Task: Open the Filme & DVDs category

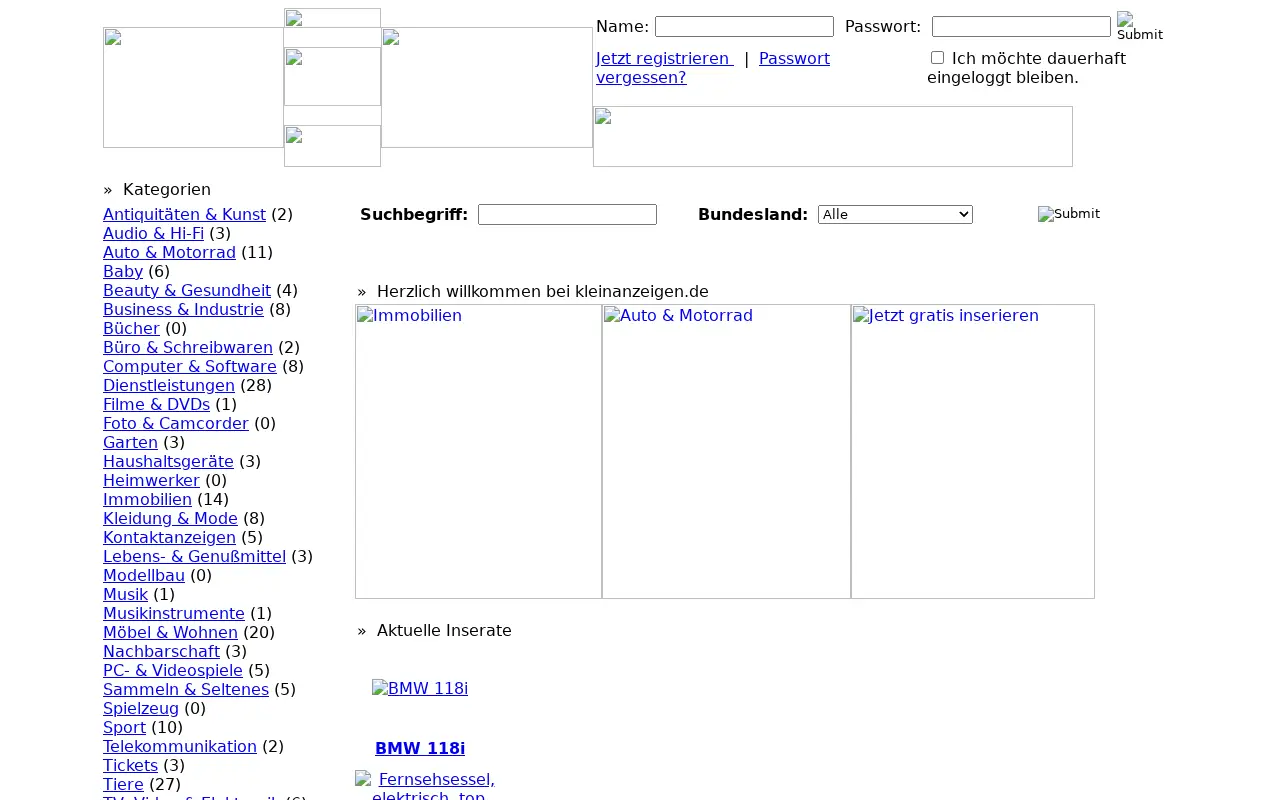Action: (156, 404)
